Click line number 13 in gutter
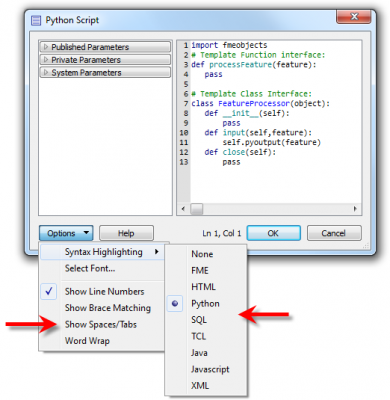The height and width of the screenshot is (400, 390). 184,162
